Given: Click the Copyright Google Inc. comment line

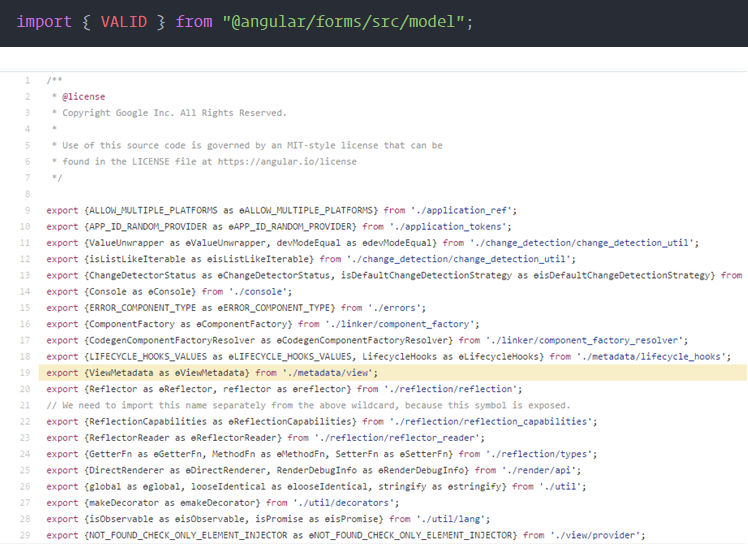Looking at the screenshot, I should [170, 112].
